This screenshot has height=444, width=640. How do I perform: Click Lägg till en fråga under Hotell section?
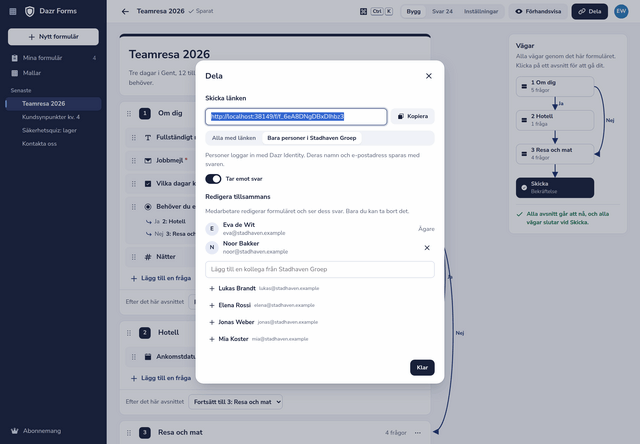coord(161,378)
